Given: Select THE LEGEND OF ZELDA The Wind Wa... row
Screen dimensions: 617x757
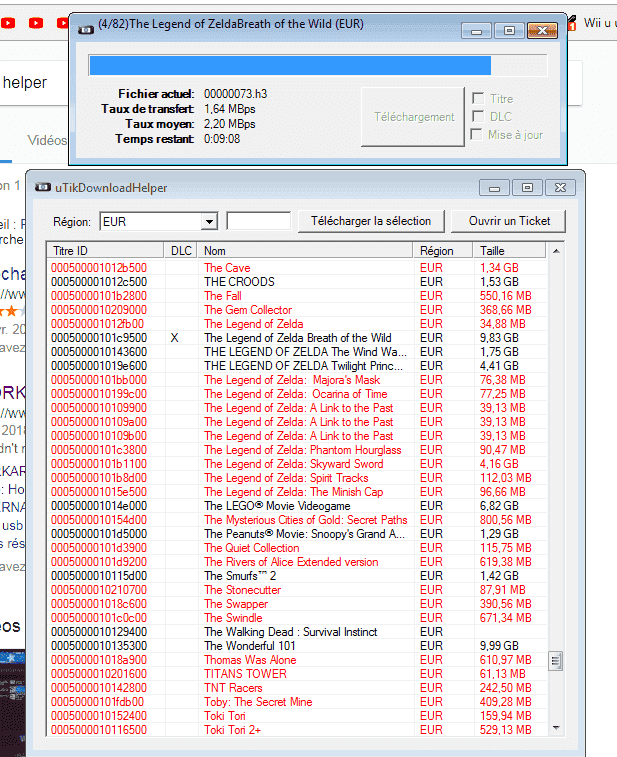Looking at the screenshot, I should coord(297,351).
